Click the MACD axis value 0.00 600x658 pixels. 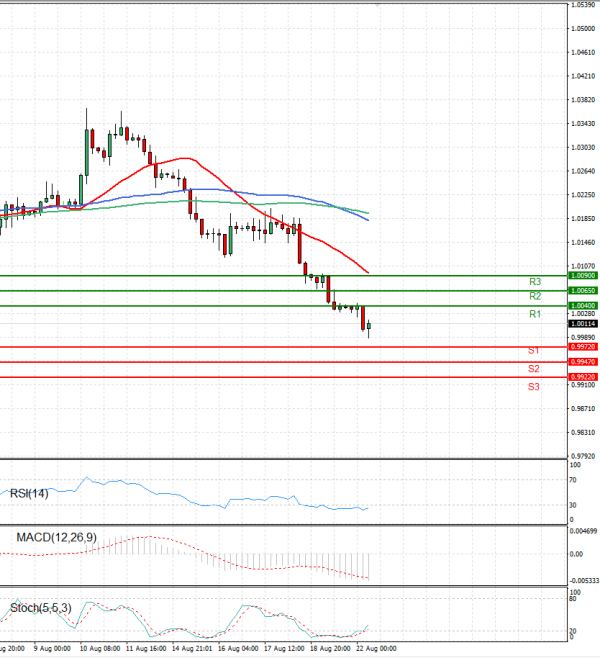tap(577, 554)
